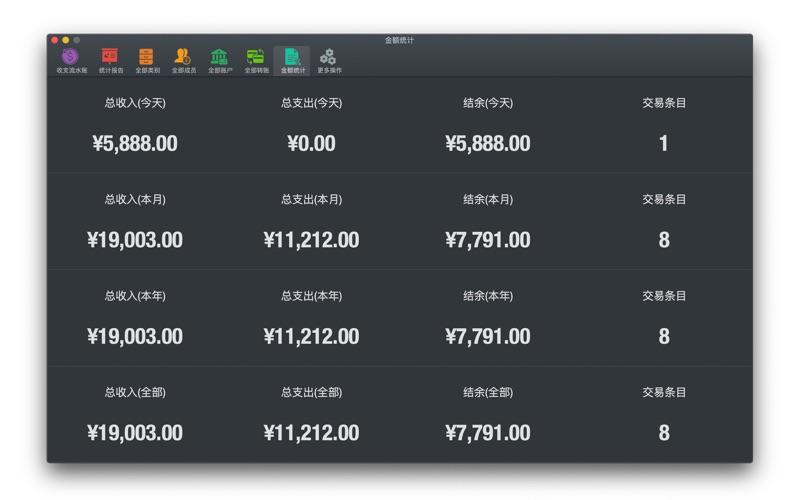Screen dimensions: 800x500
Task: Select ¥0.00 under 总支出(今天)
Action: [311, 143]
